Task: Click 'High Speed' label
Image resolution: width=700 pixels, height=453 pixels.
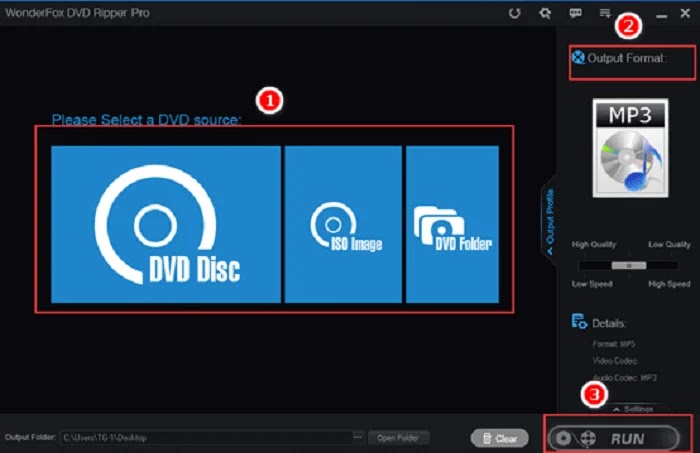Action: [x=669, y=284]
